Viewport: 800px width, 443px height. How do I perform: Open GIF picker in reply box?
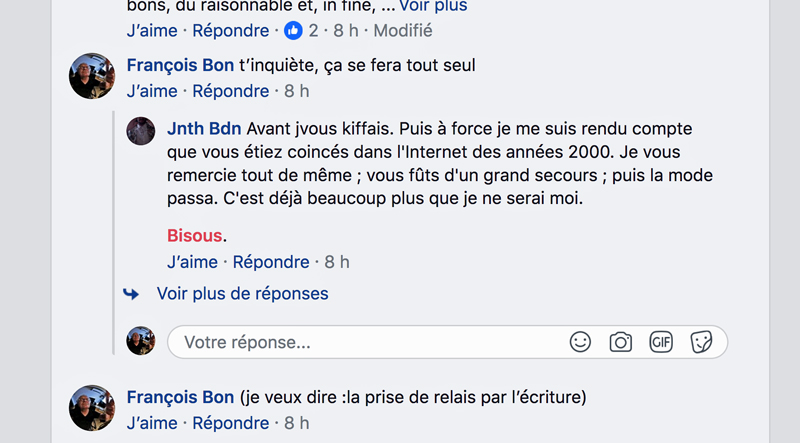pyautogui.click(x=661, y=342)
